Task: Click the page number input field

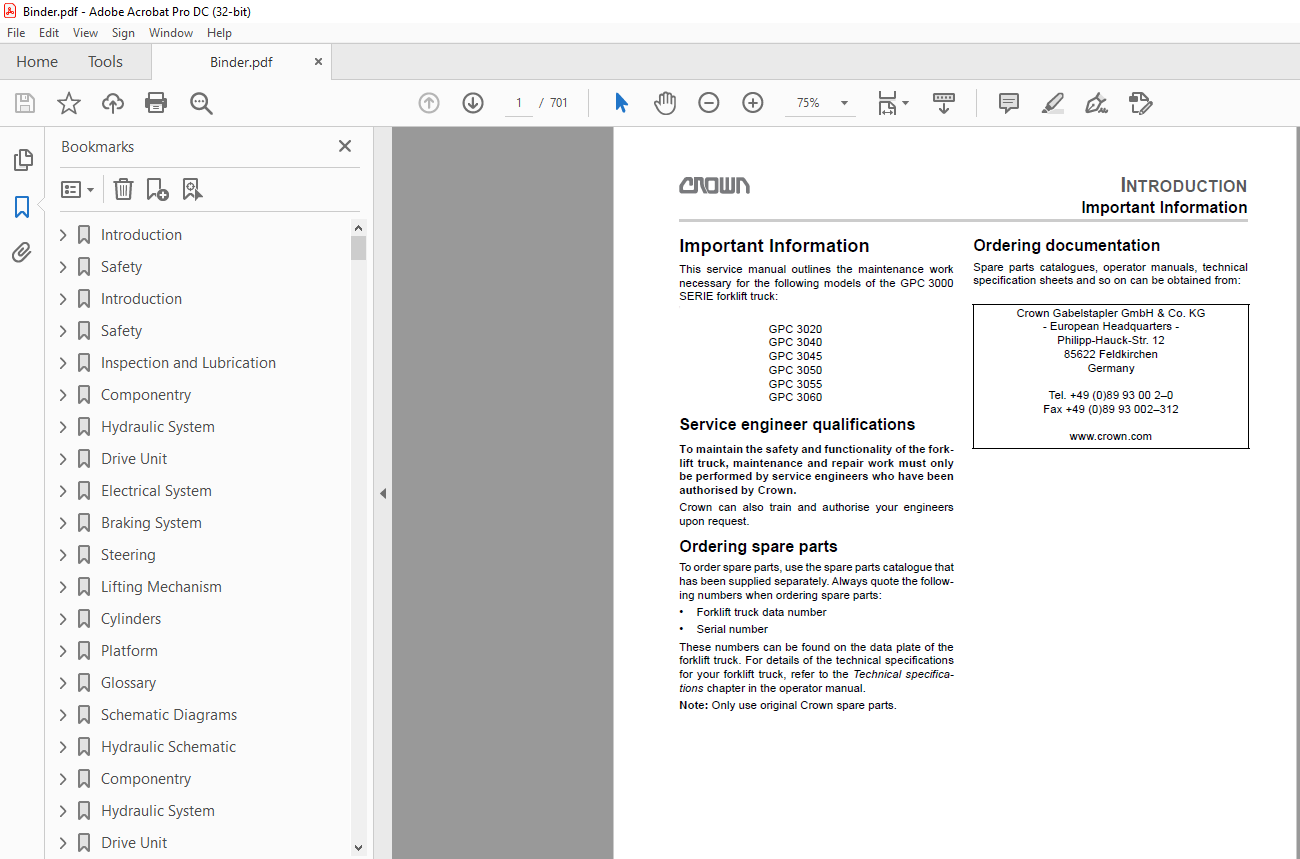Action: [x=519, y=103]
